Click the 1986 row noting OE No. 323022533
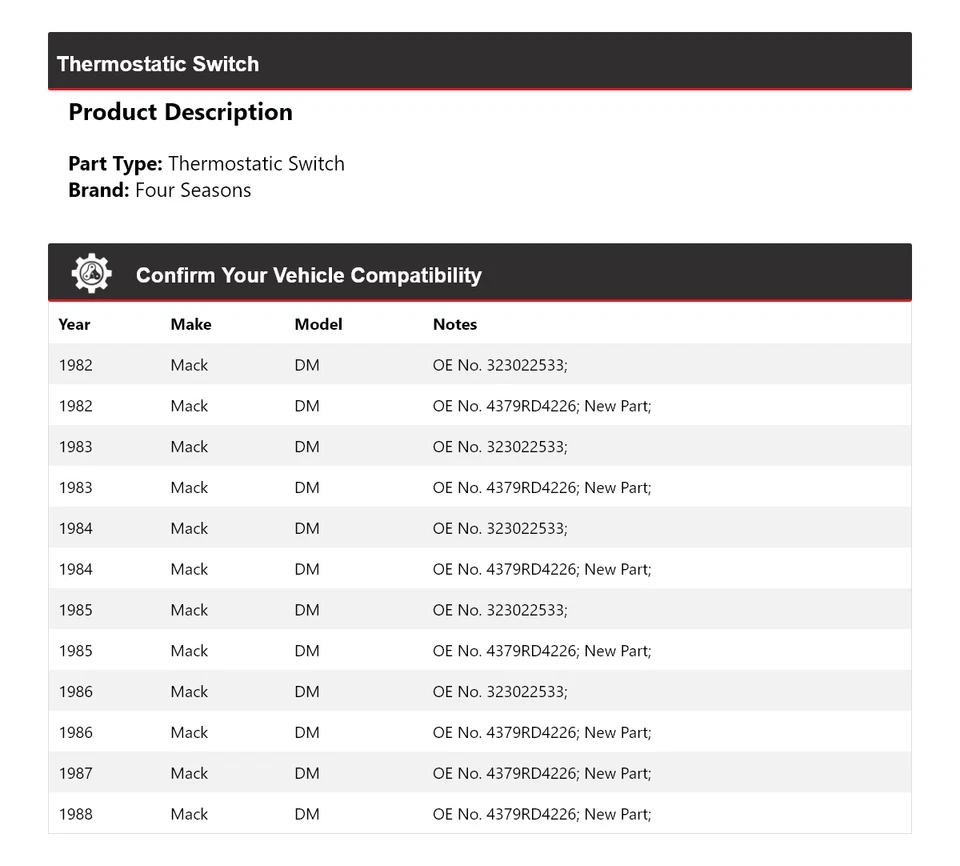Image resolution: width=960 pixels, height=866 pixels. 479,692
